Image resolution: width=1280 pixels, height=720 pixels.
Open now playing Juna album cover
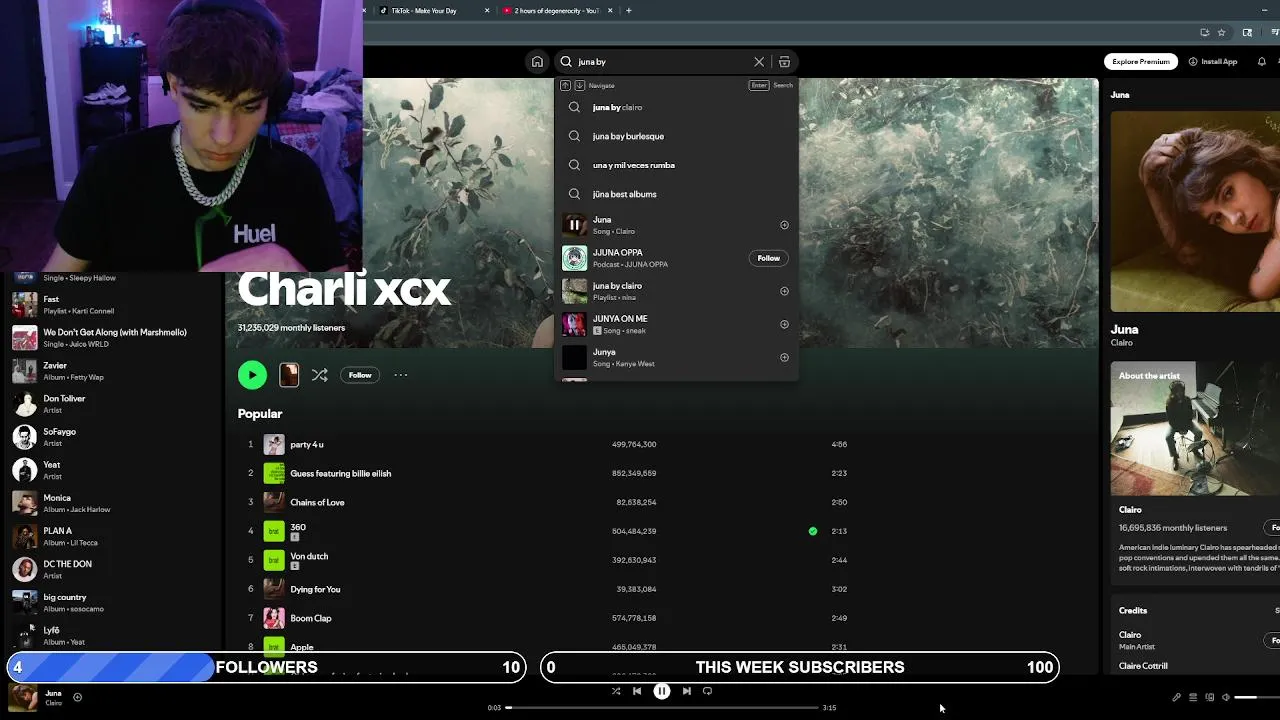coord(23,697)
